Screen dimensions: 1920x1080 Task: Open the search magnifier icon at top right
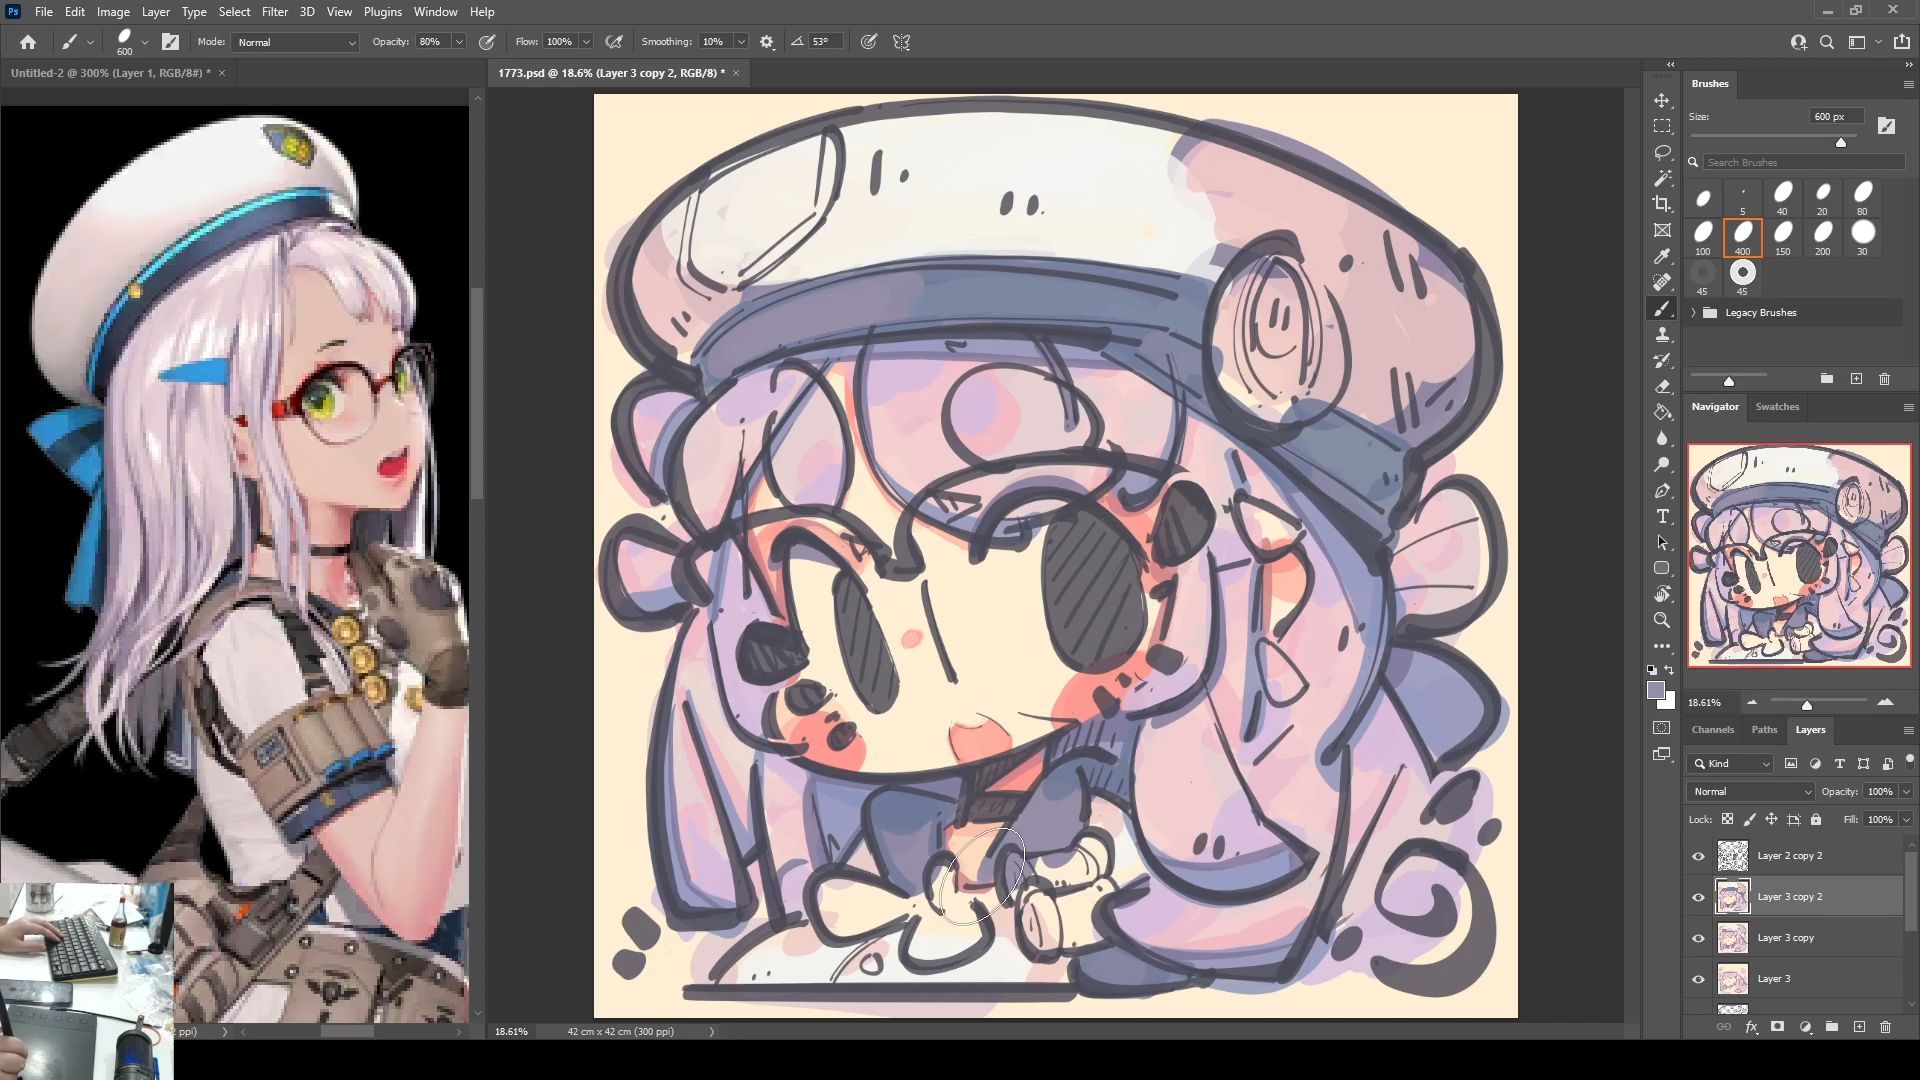[1827, 42]
